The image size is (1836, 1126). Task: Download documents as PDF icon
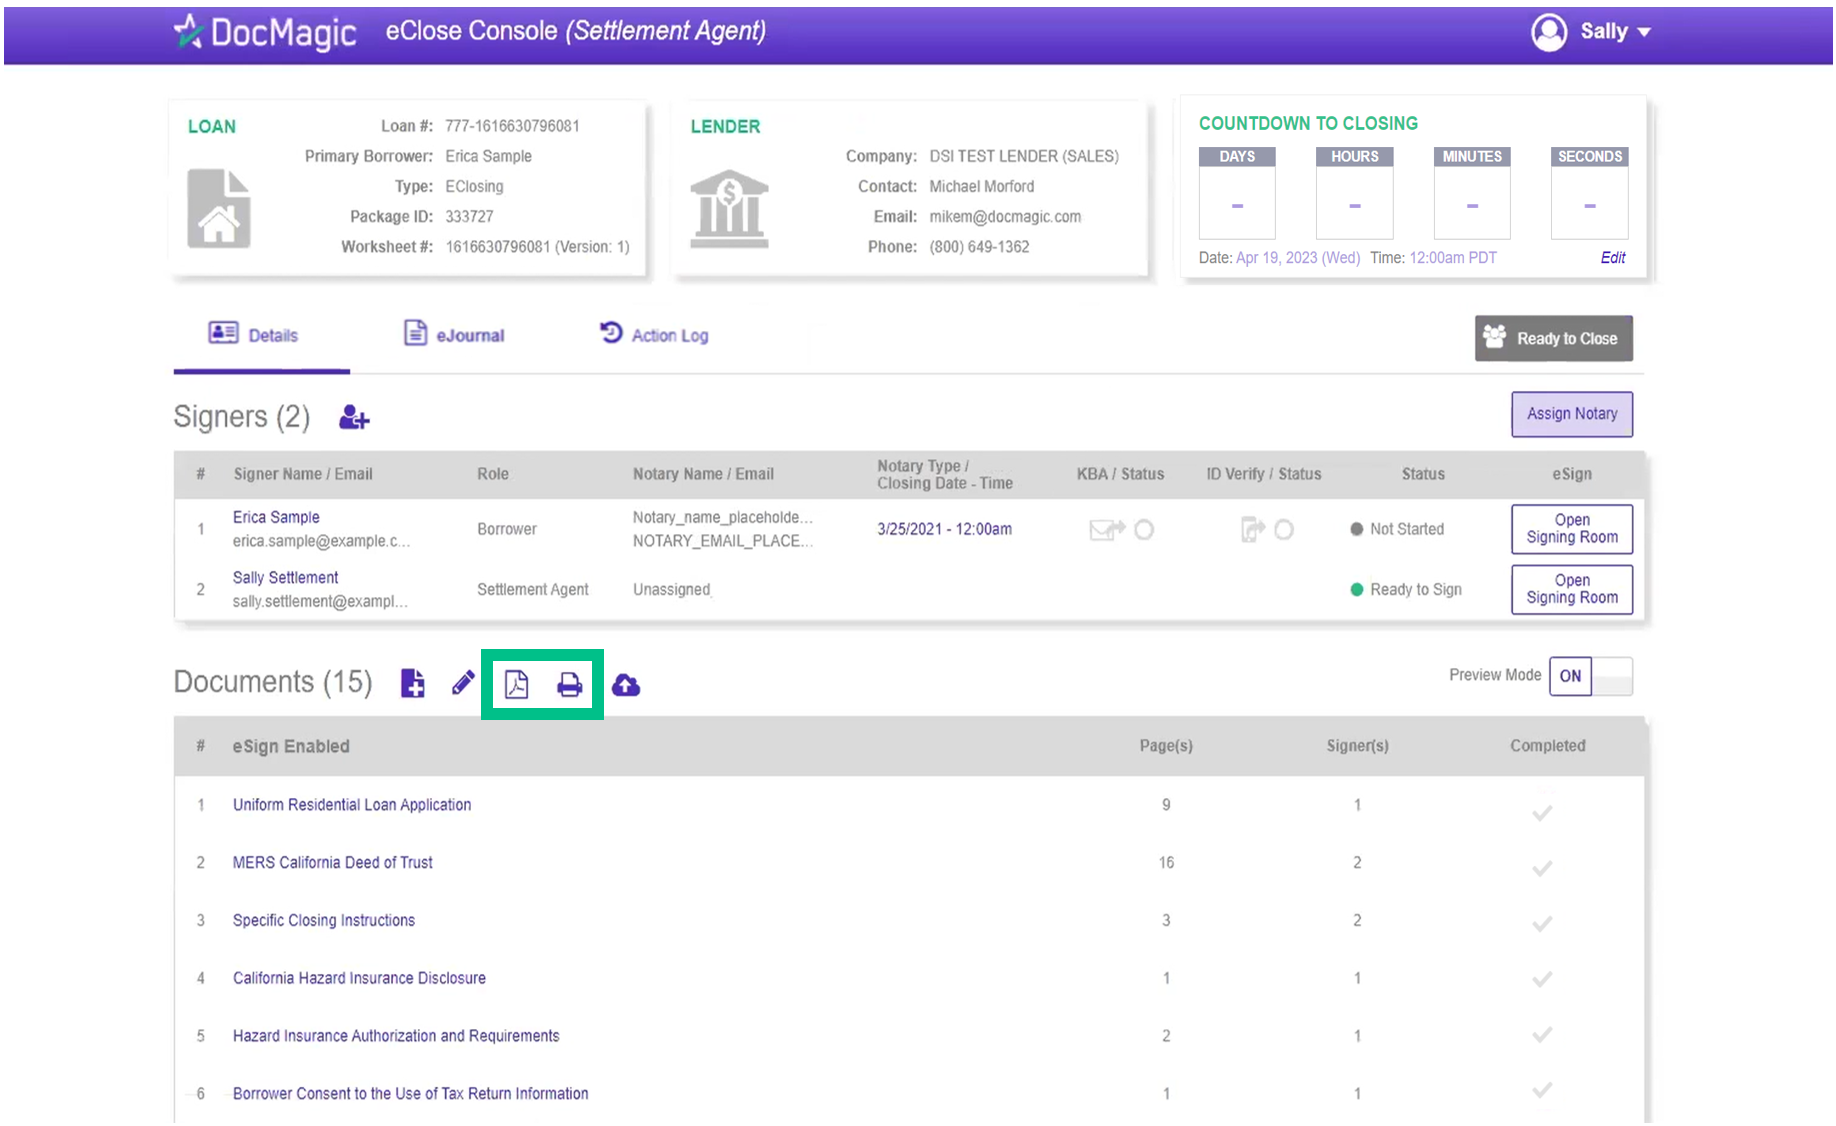516,685
